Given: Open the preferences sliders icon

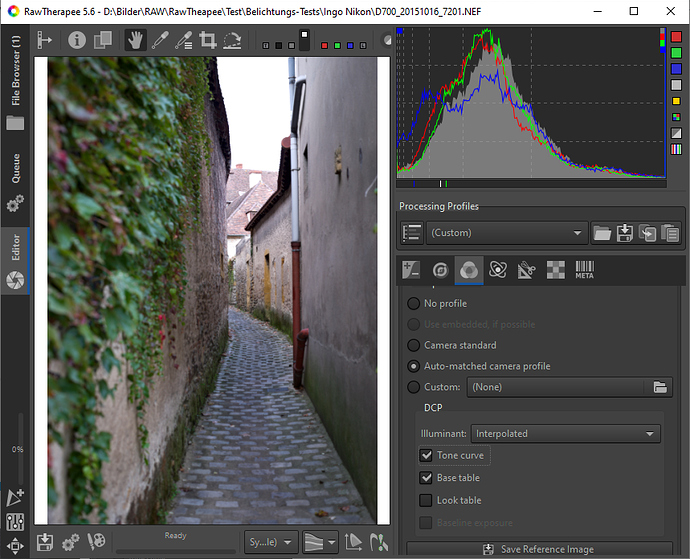Looking at the screenshot, I should click(x=15, y=522).
